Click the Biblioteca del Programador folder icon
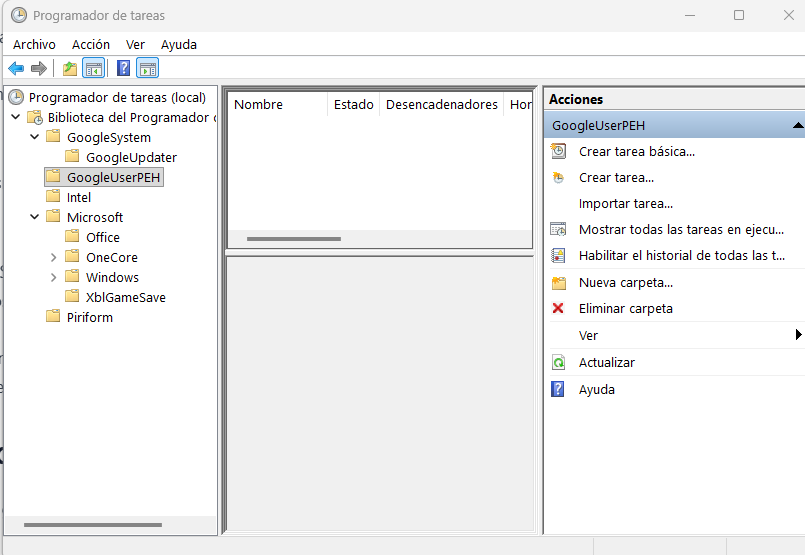 [35, 118]
